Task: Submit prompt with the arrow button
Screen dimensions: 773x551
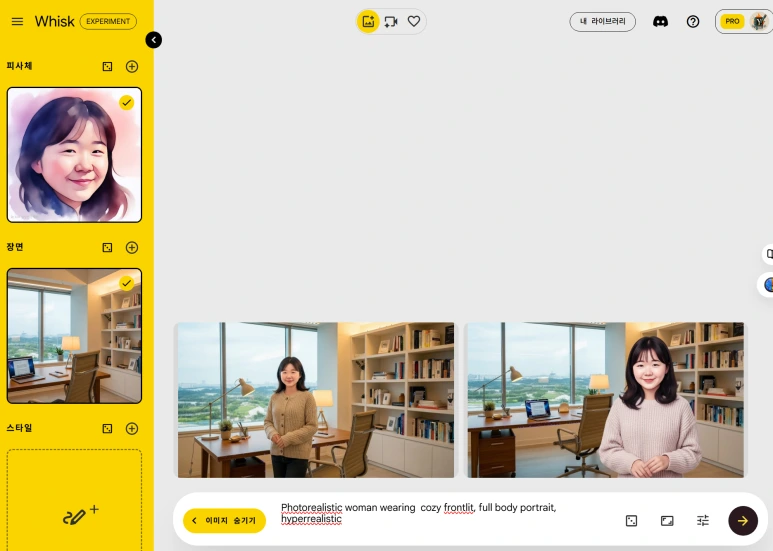Action: (743, 521)
